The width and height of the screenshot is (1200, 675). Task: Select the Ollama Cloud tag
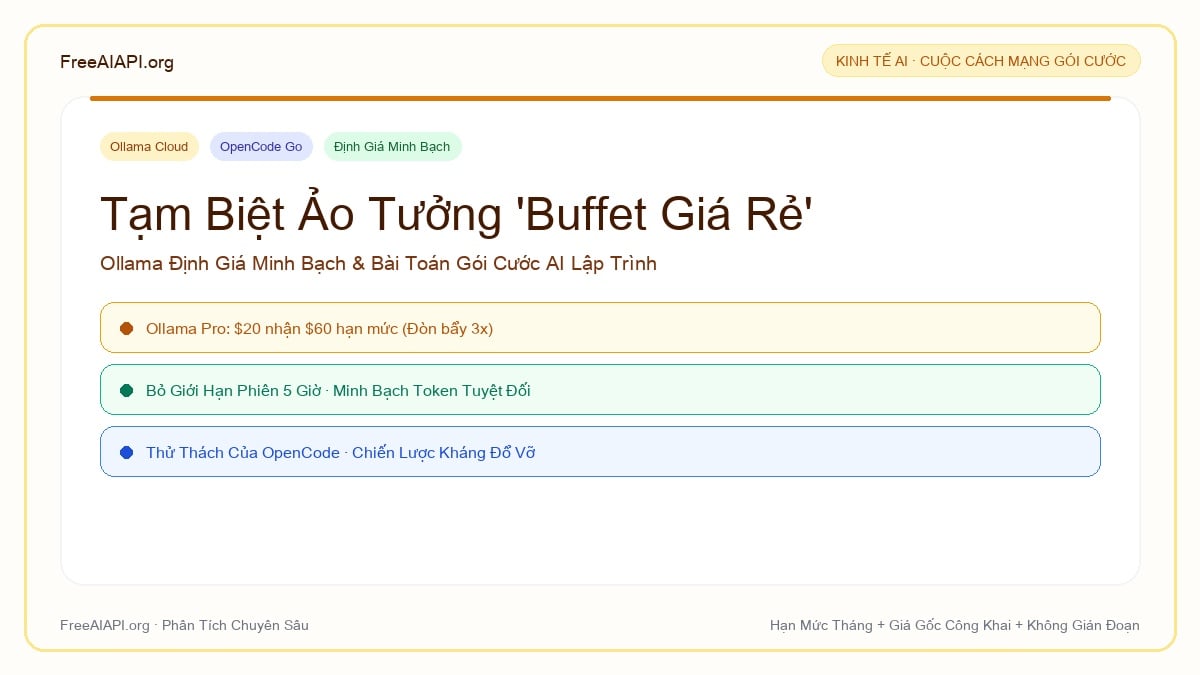pos(149,147)
